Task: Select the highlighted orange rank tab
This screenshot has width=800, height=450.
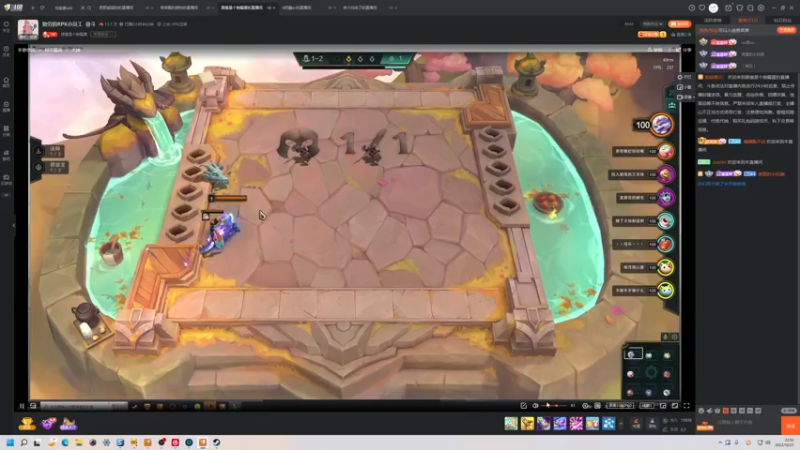Action: tap(747, 20)
